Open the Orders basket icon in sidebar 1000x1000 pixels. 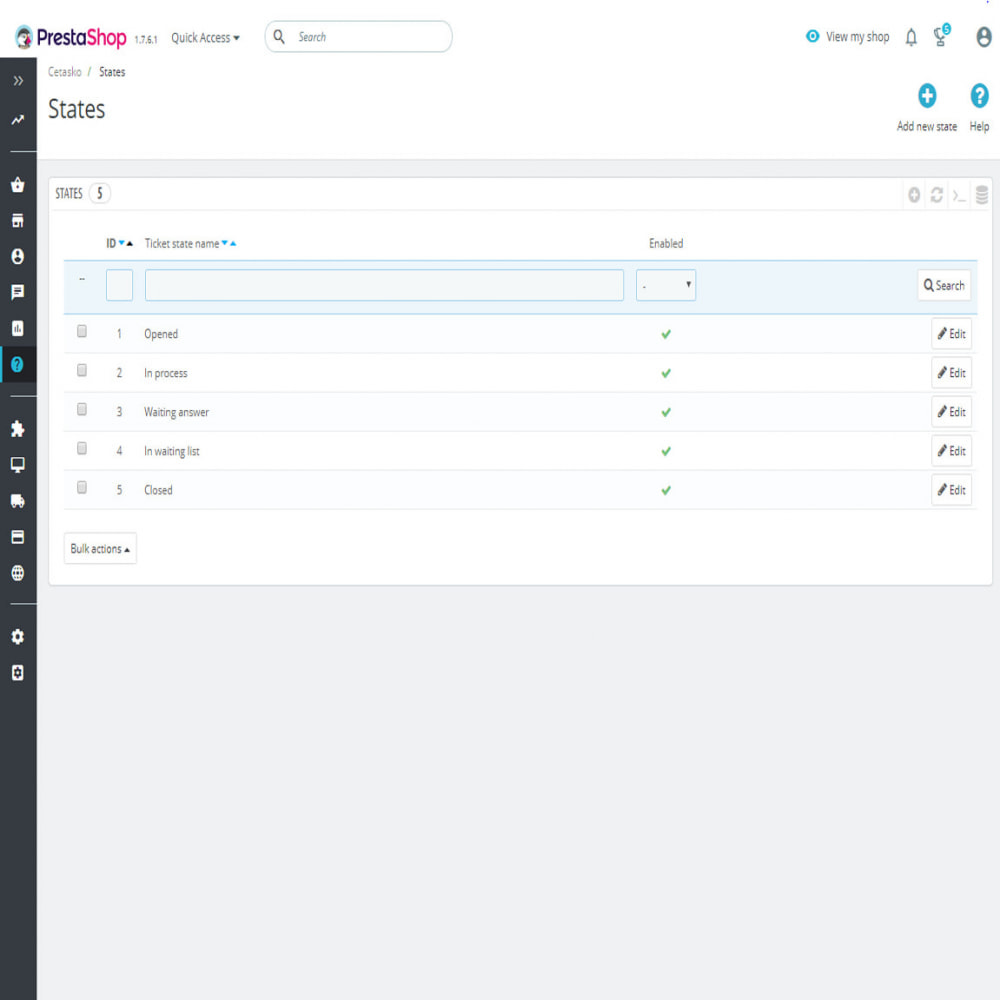18,185
